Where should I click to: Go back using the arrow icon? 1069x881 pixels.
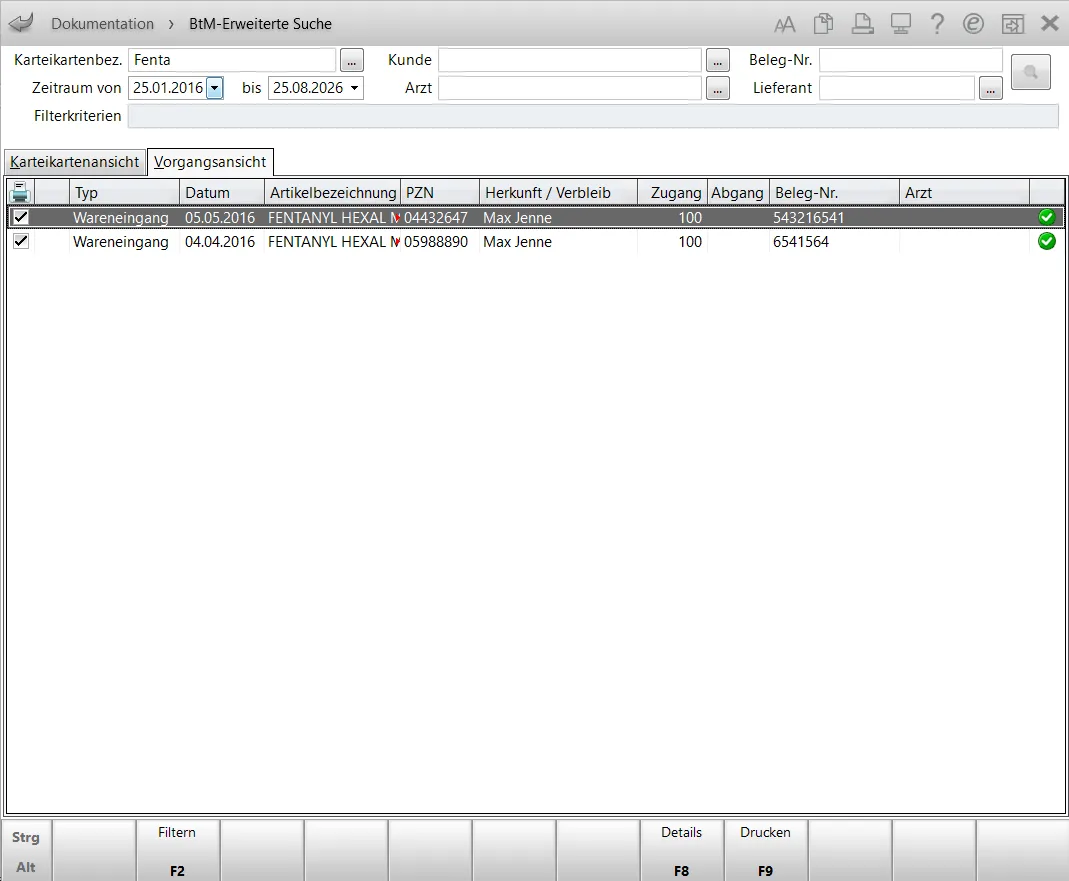point(20,23)
